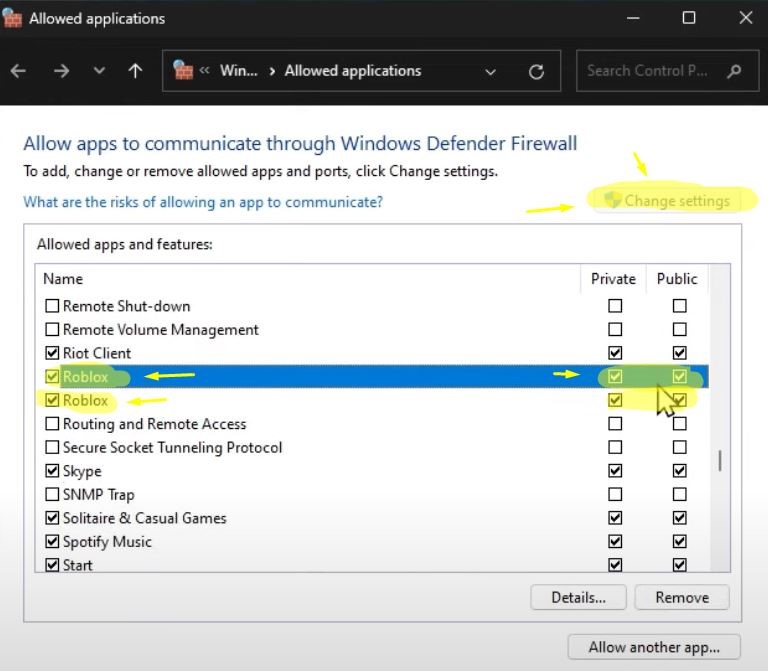768x671 pixels.
Task: Uncheck Solitaire & Casual Games checkbox
Action: 52,518
